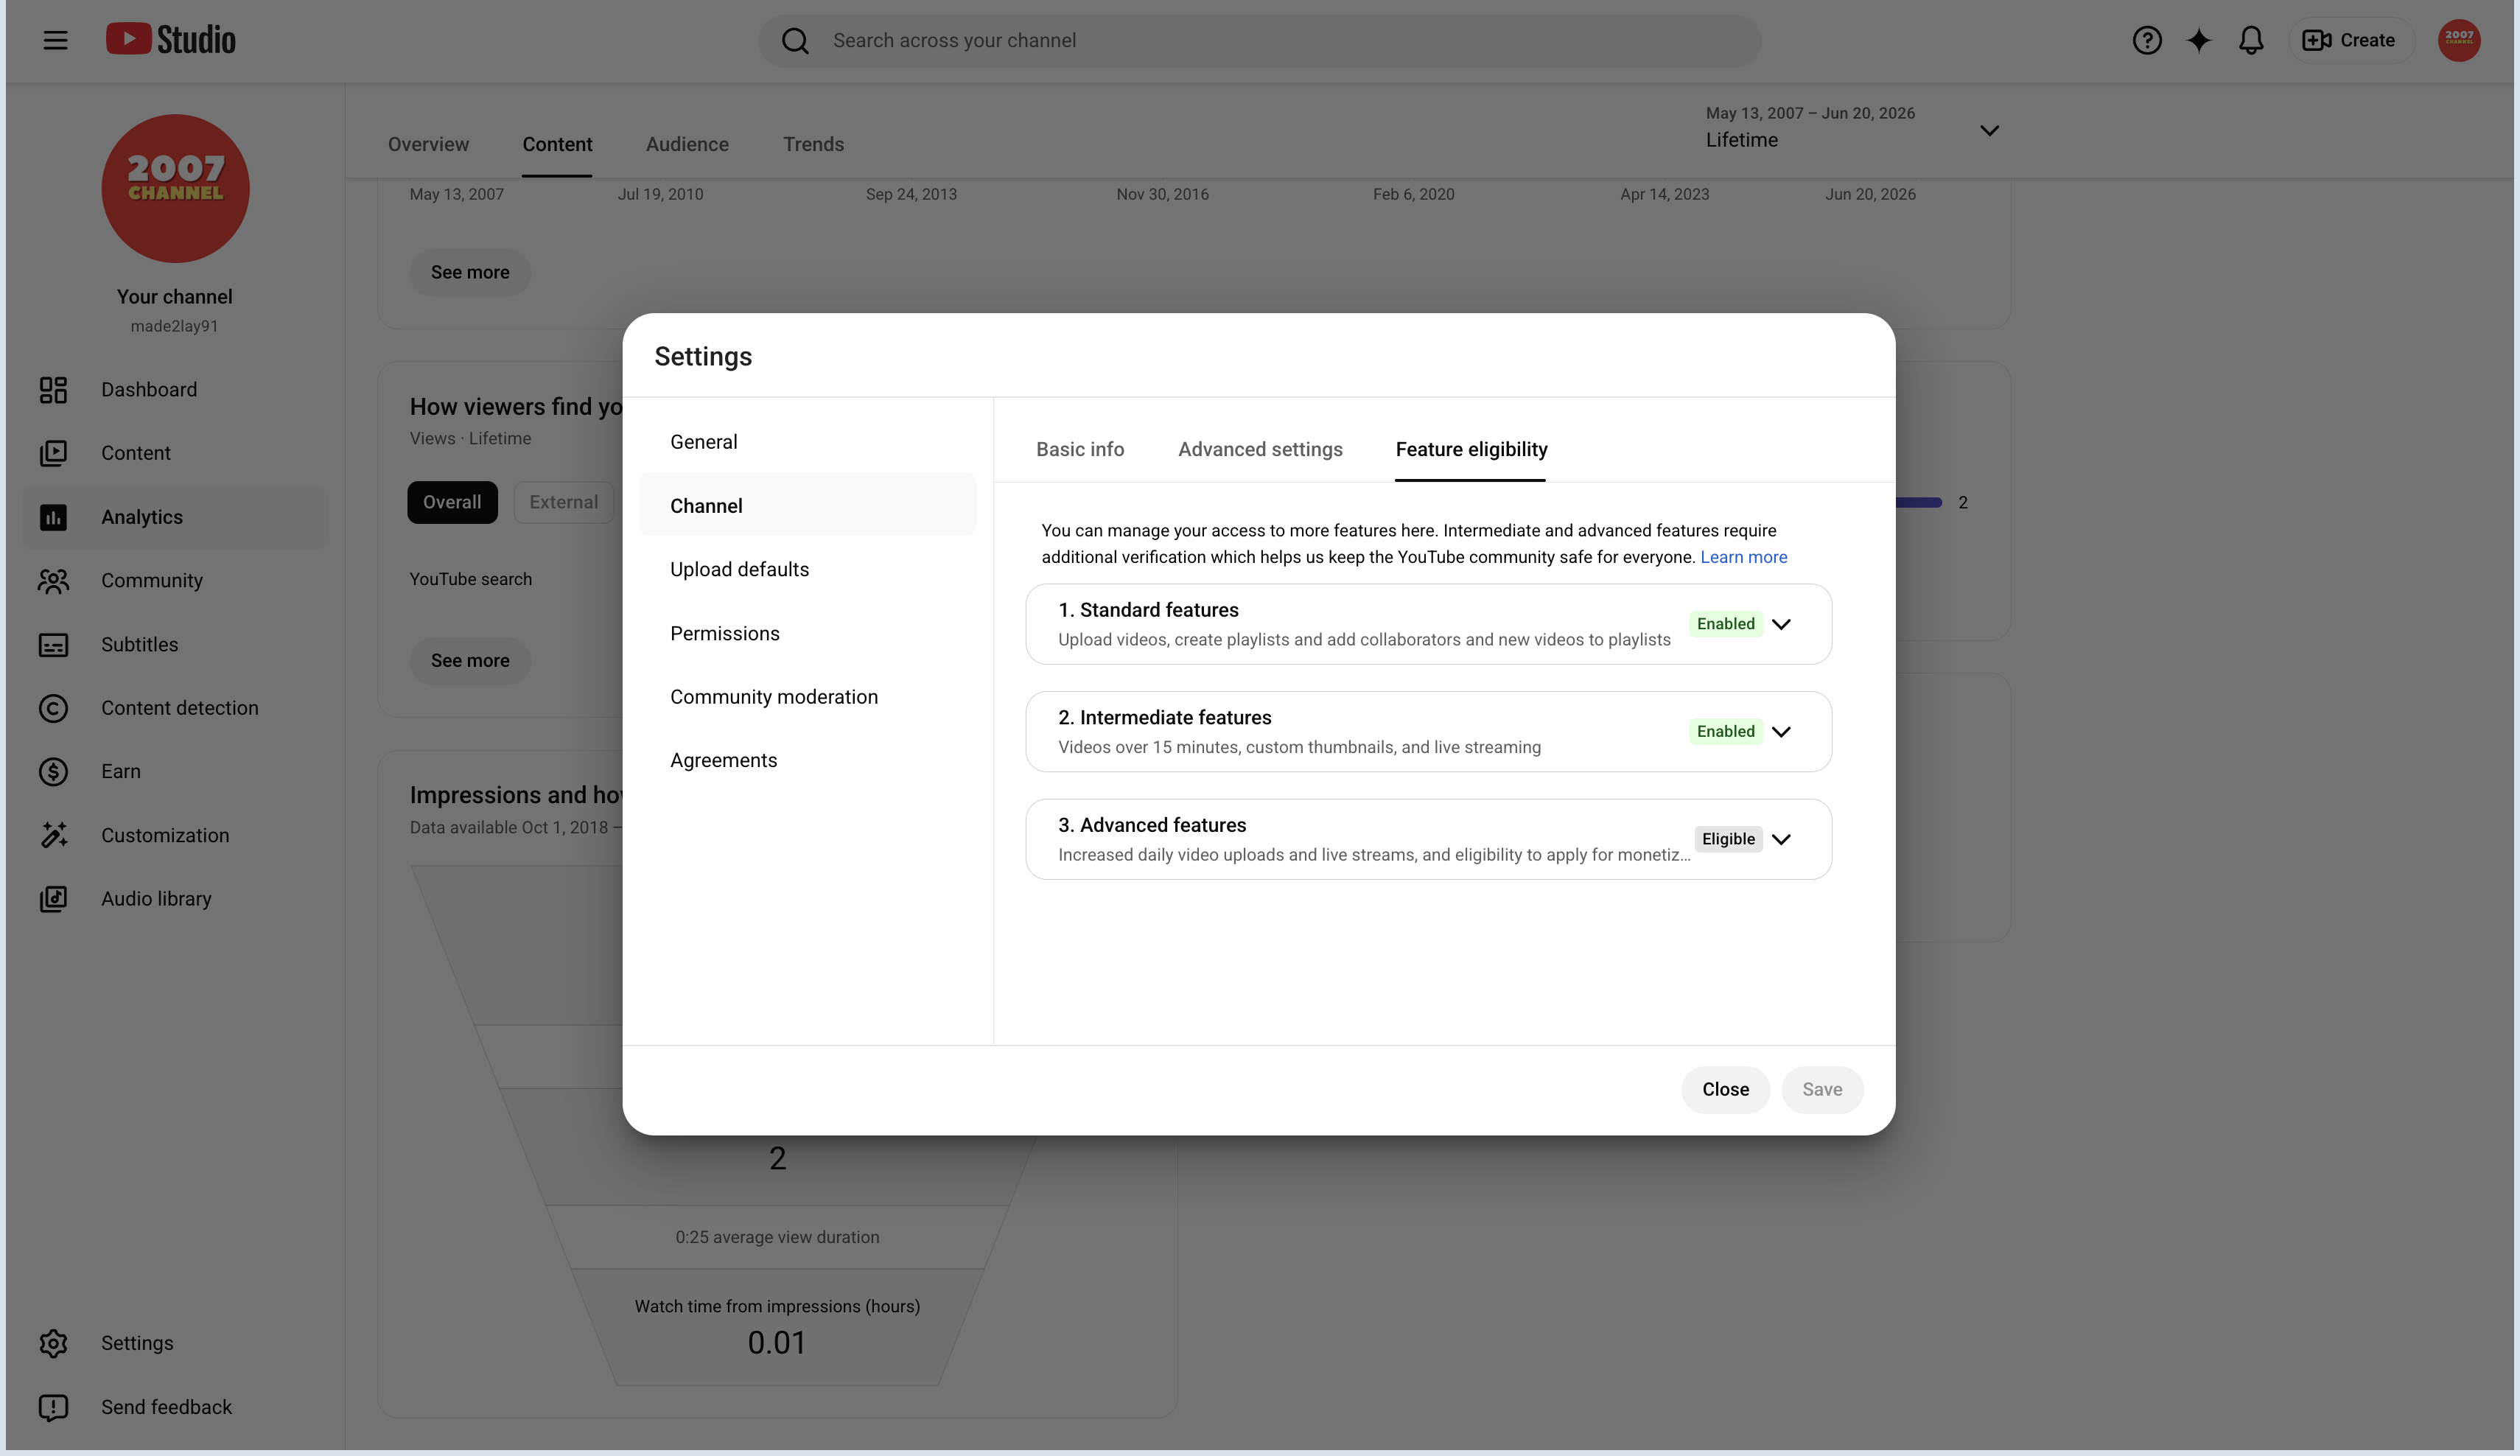
Task: Open Community moderation settings
Action: coord(807,697)
